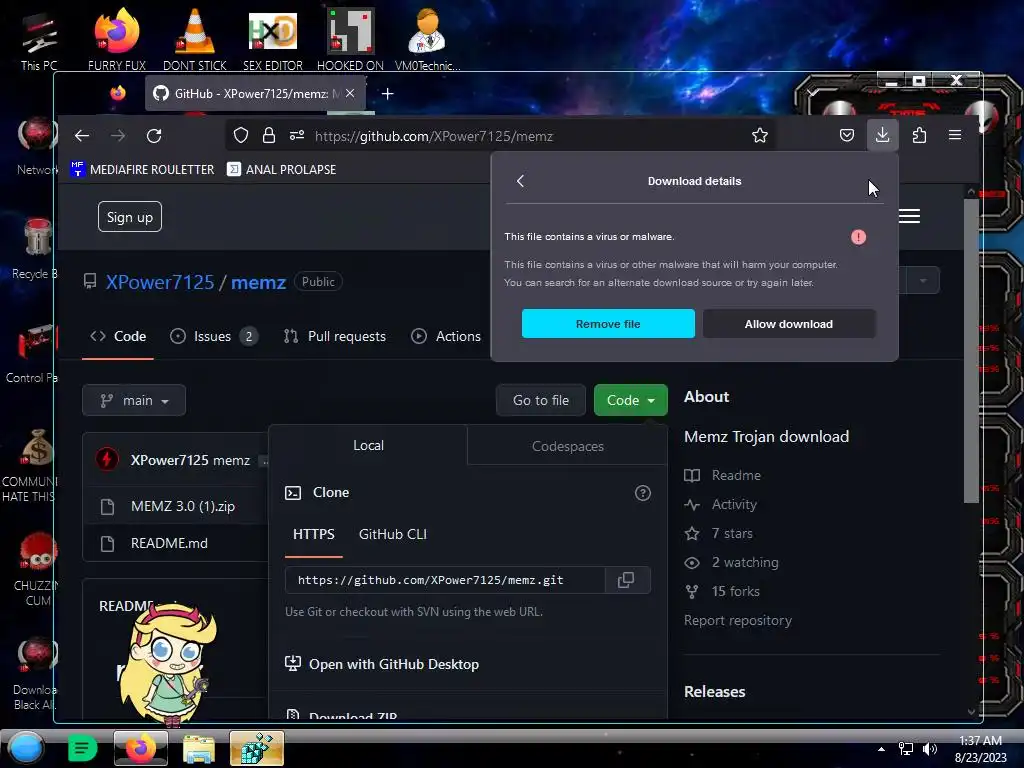Go back from Download details panel
Screen dimensions: 1024x768
[520, 181]
